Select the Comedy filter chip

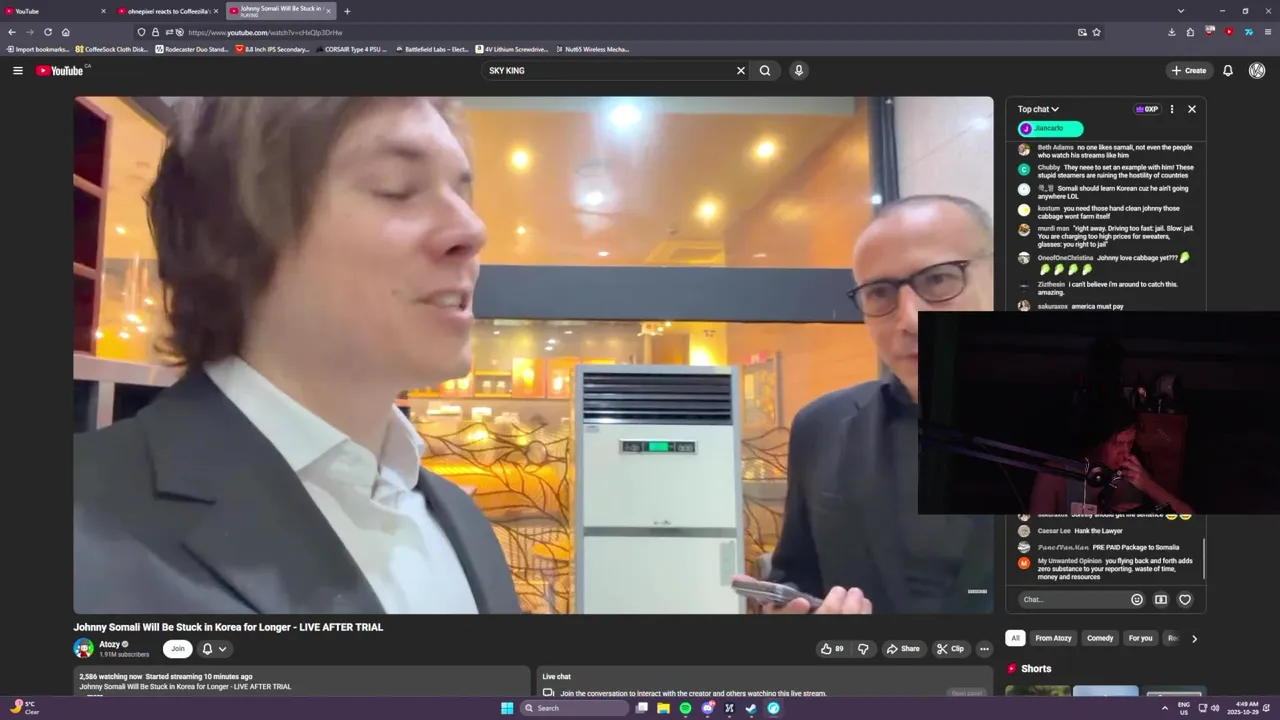[x=1100, y=638]
